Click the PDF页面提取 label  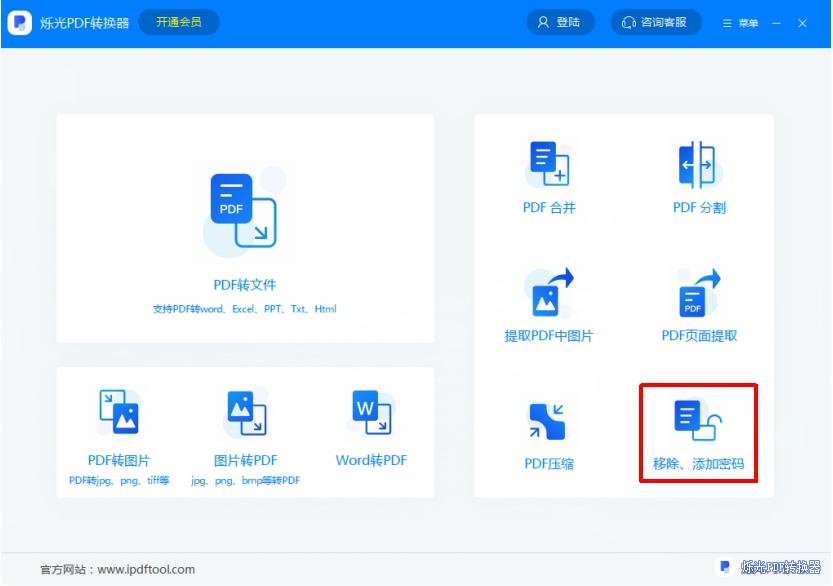tap(699, 336)
